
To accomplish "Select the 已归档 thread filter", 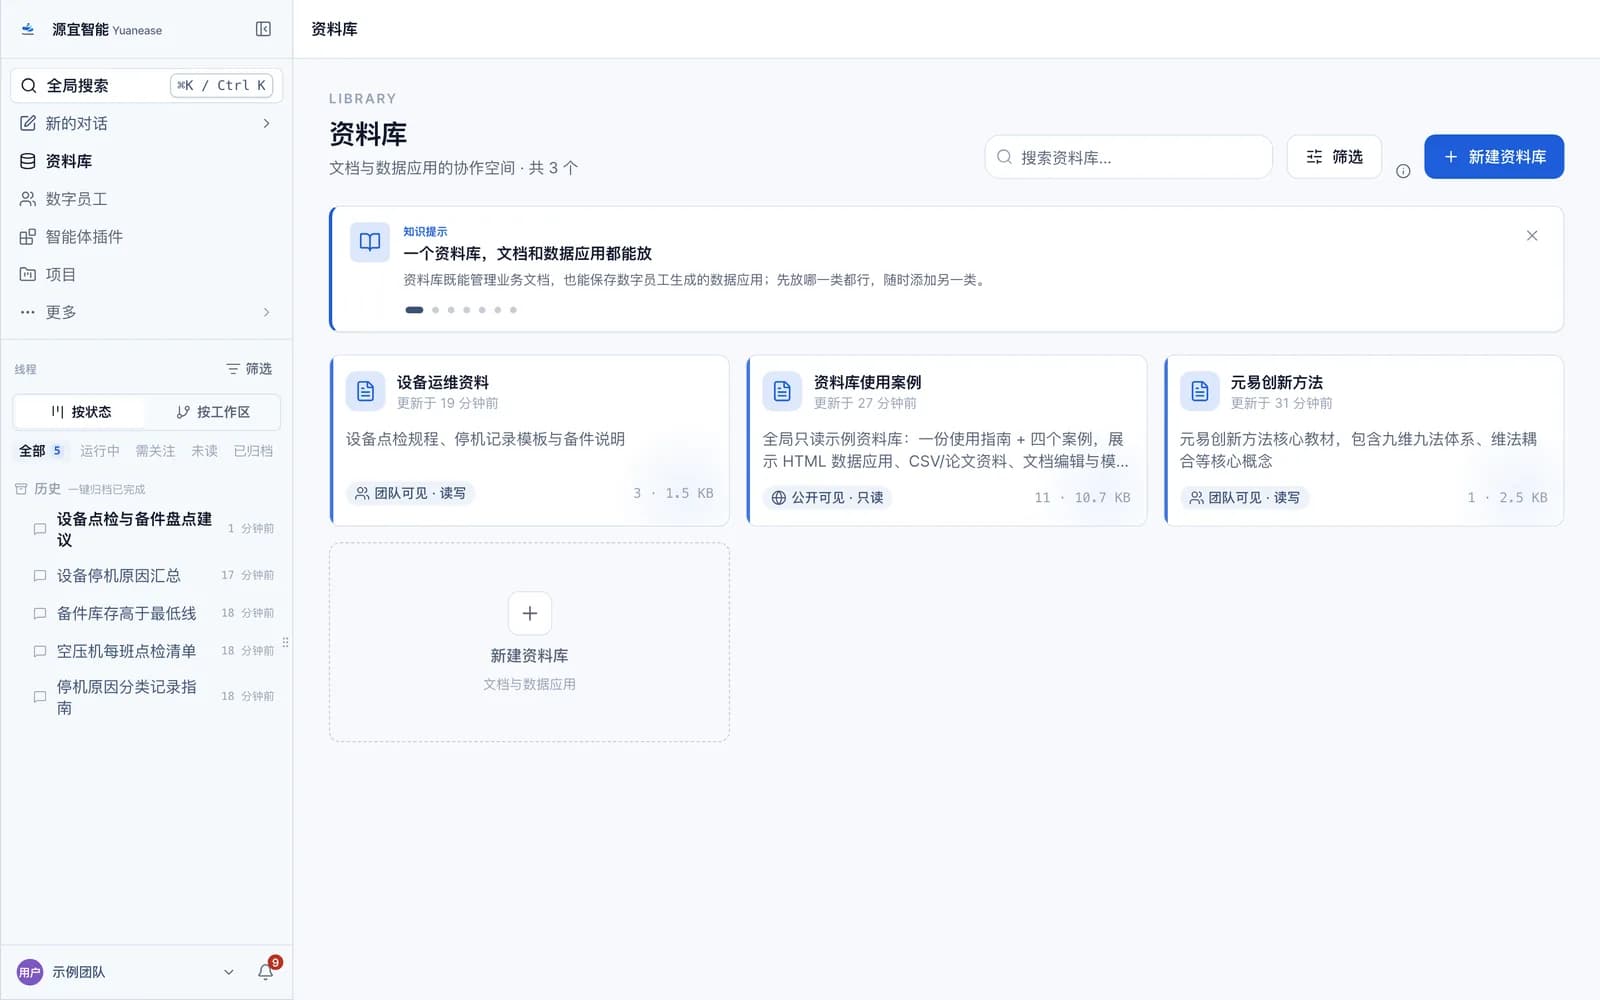I will point(253,451).
